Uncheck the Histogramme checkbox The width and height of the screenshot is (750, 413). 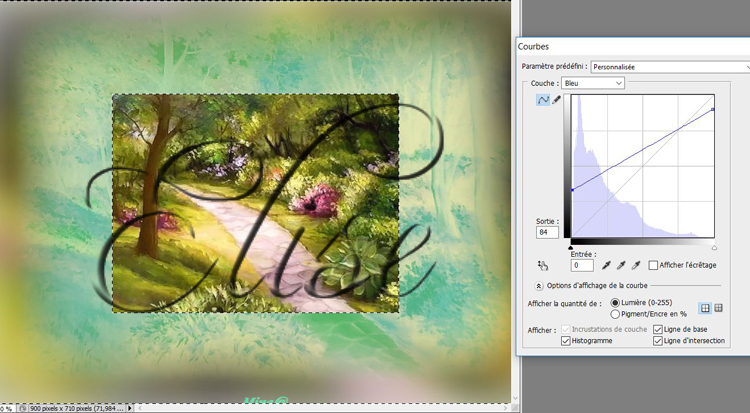click(568, 341)
